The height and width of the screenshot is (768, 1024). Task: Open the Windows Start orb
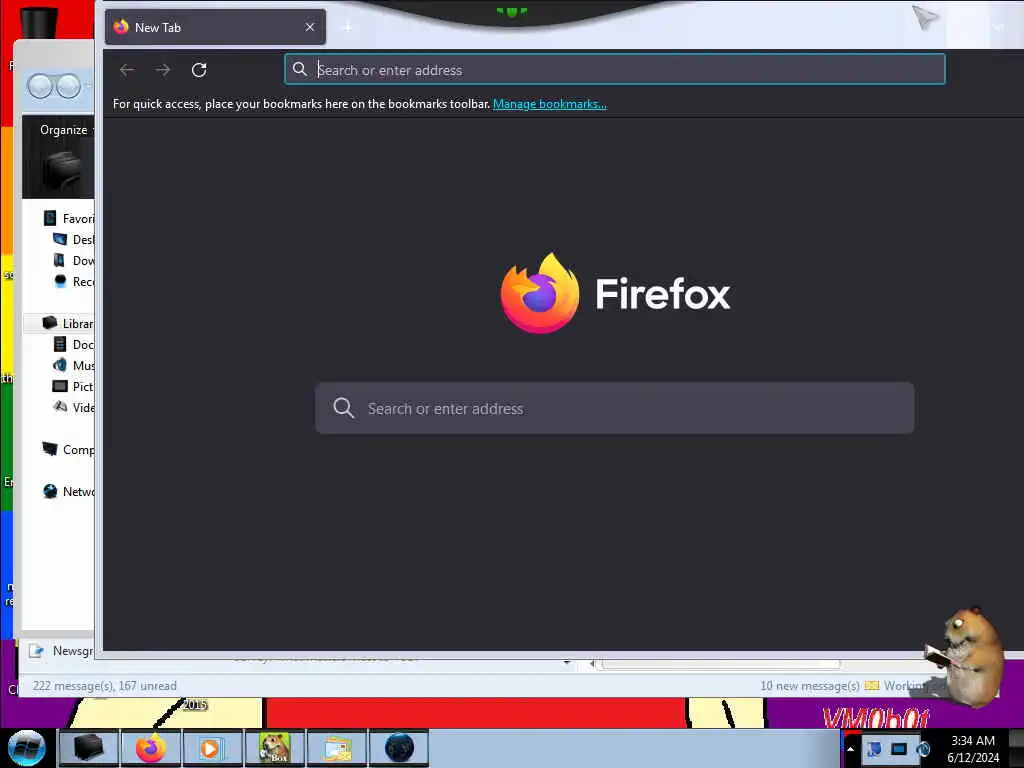pos(26,748)
